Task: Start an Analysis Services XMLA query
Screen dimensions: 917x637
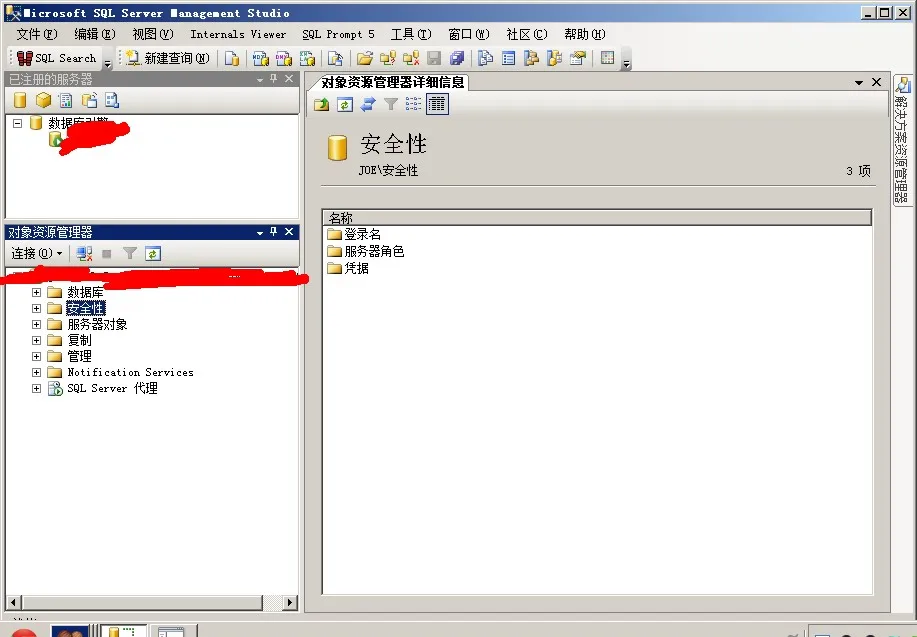Action: click(x=307, y=58)
